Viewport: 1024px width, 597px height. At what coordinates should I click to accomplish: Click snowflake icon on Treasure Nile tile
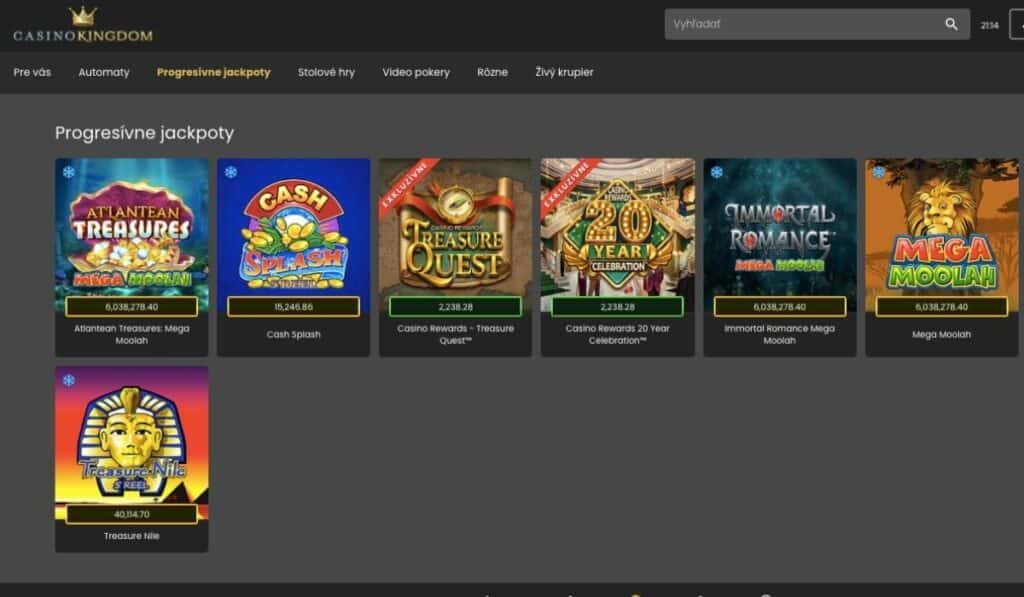point(69,381)
